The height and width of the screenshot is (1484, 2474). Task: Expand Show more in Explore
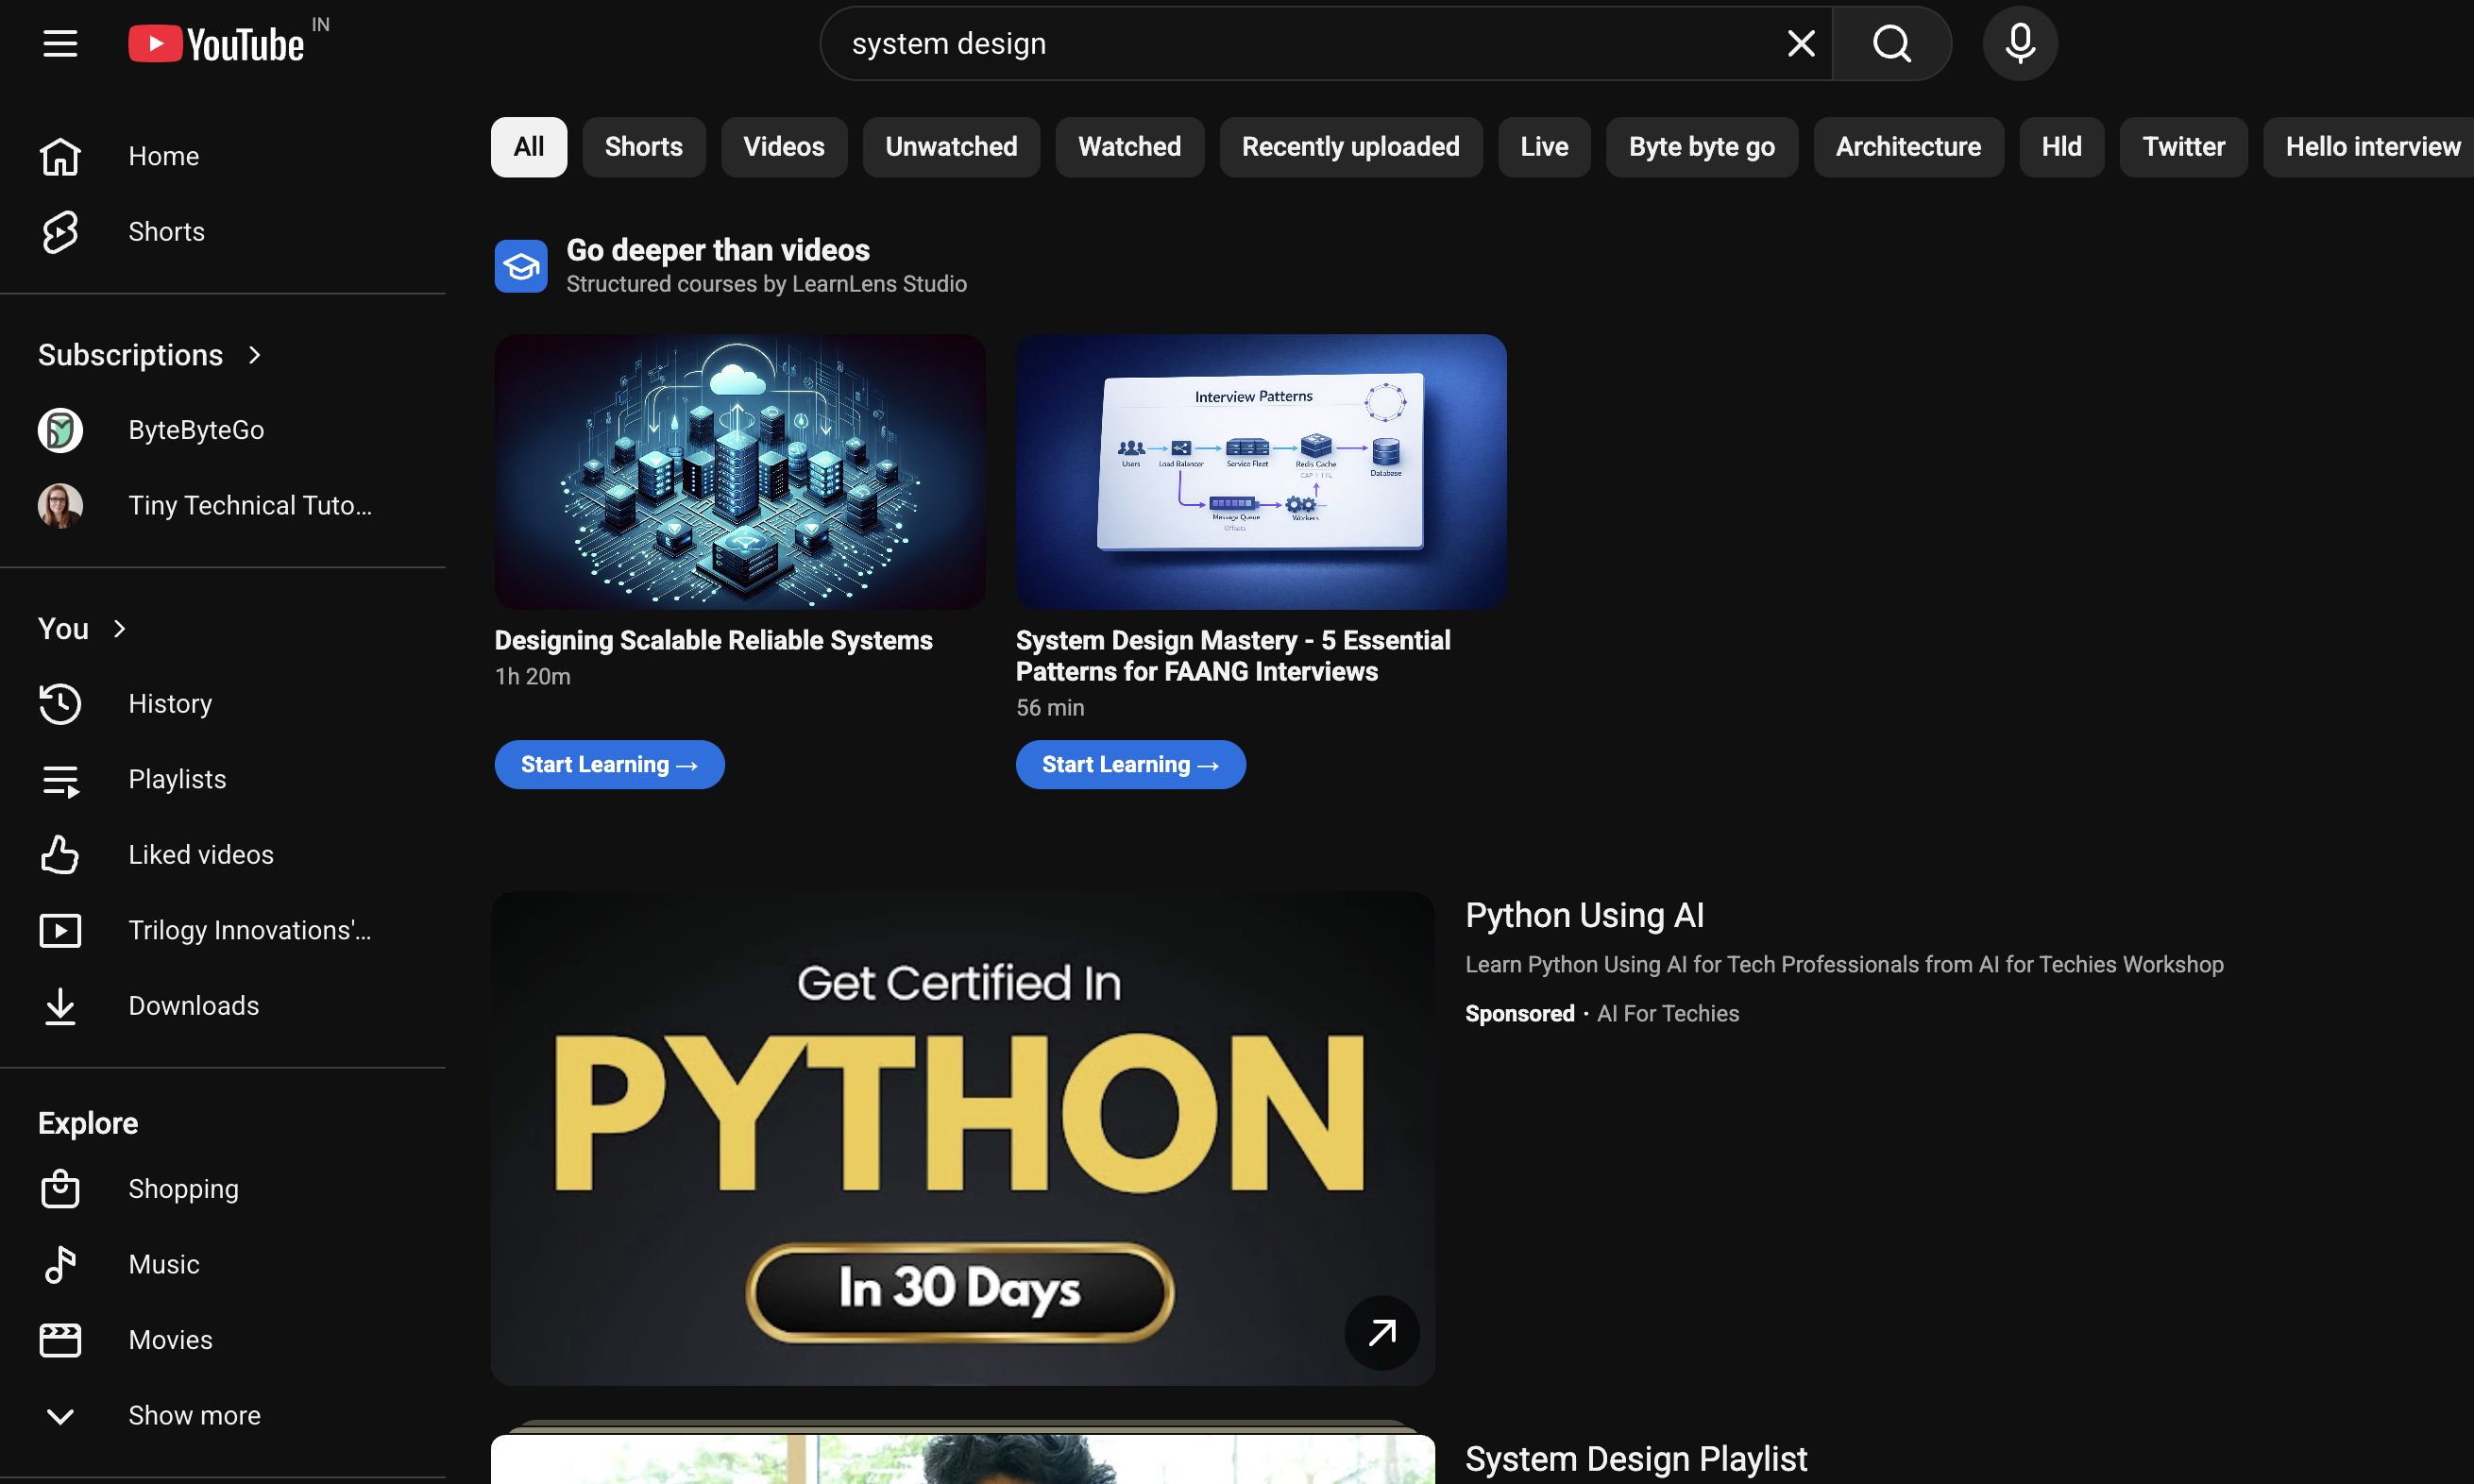click(194, 1416)
